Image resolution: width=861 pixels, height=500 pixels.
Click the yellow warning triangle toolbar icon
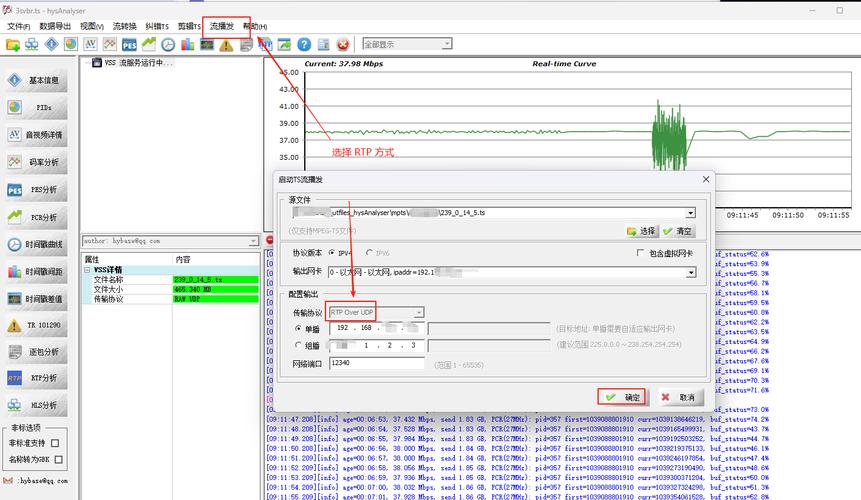(x=226, y=45)
